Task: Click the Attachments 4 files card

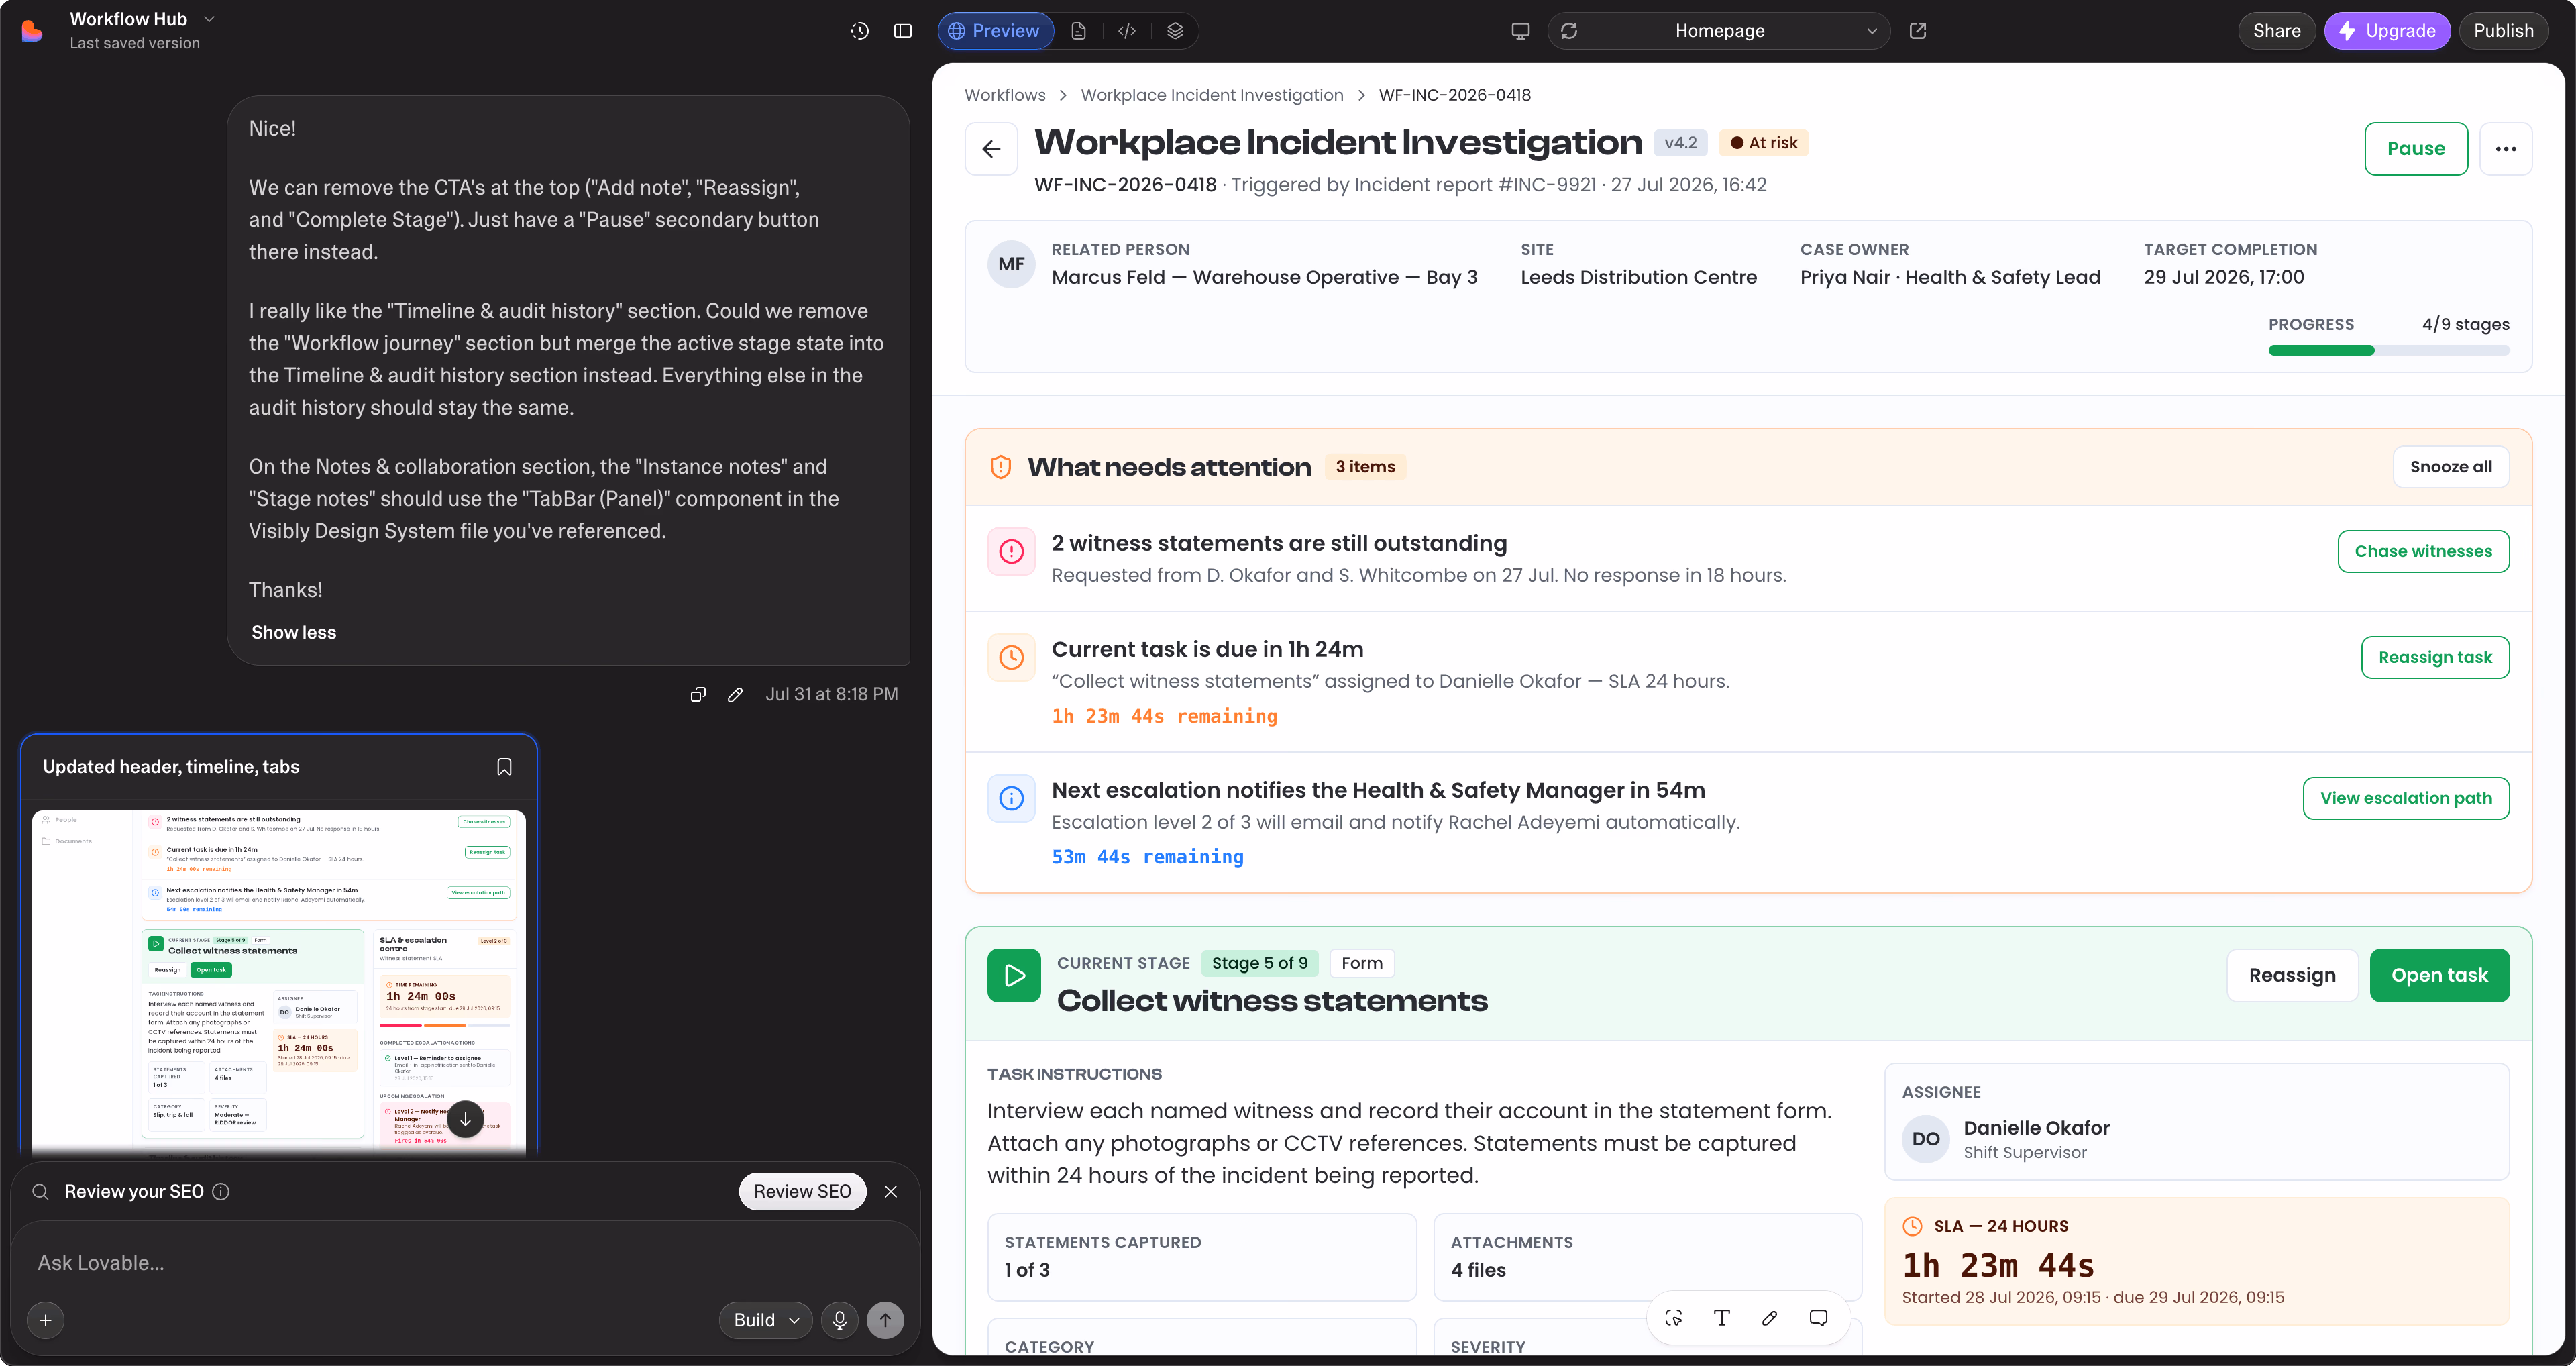Action: tap(1648, 1257)
